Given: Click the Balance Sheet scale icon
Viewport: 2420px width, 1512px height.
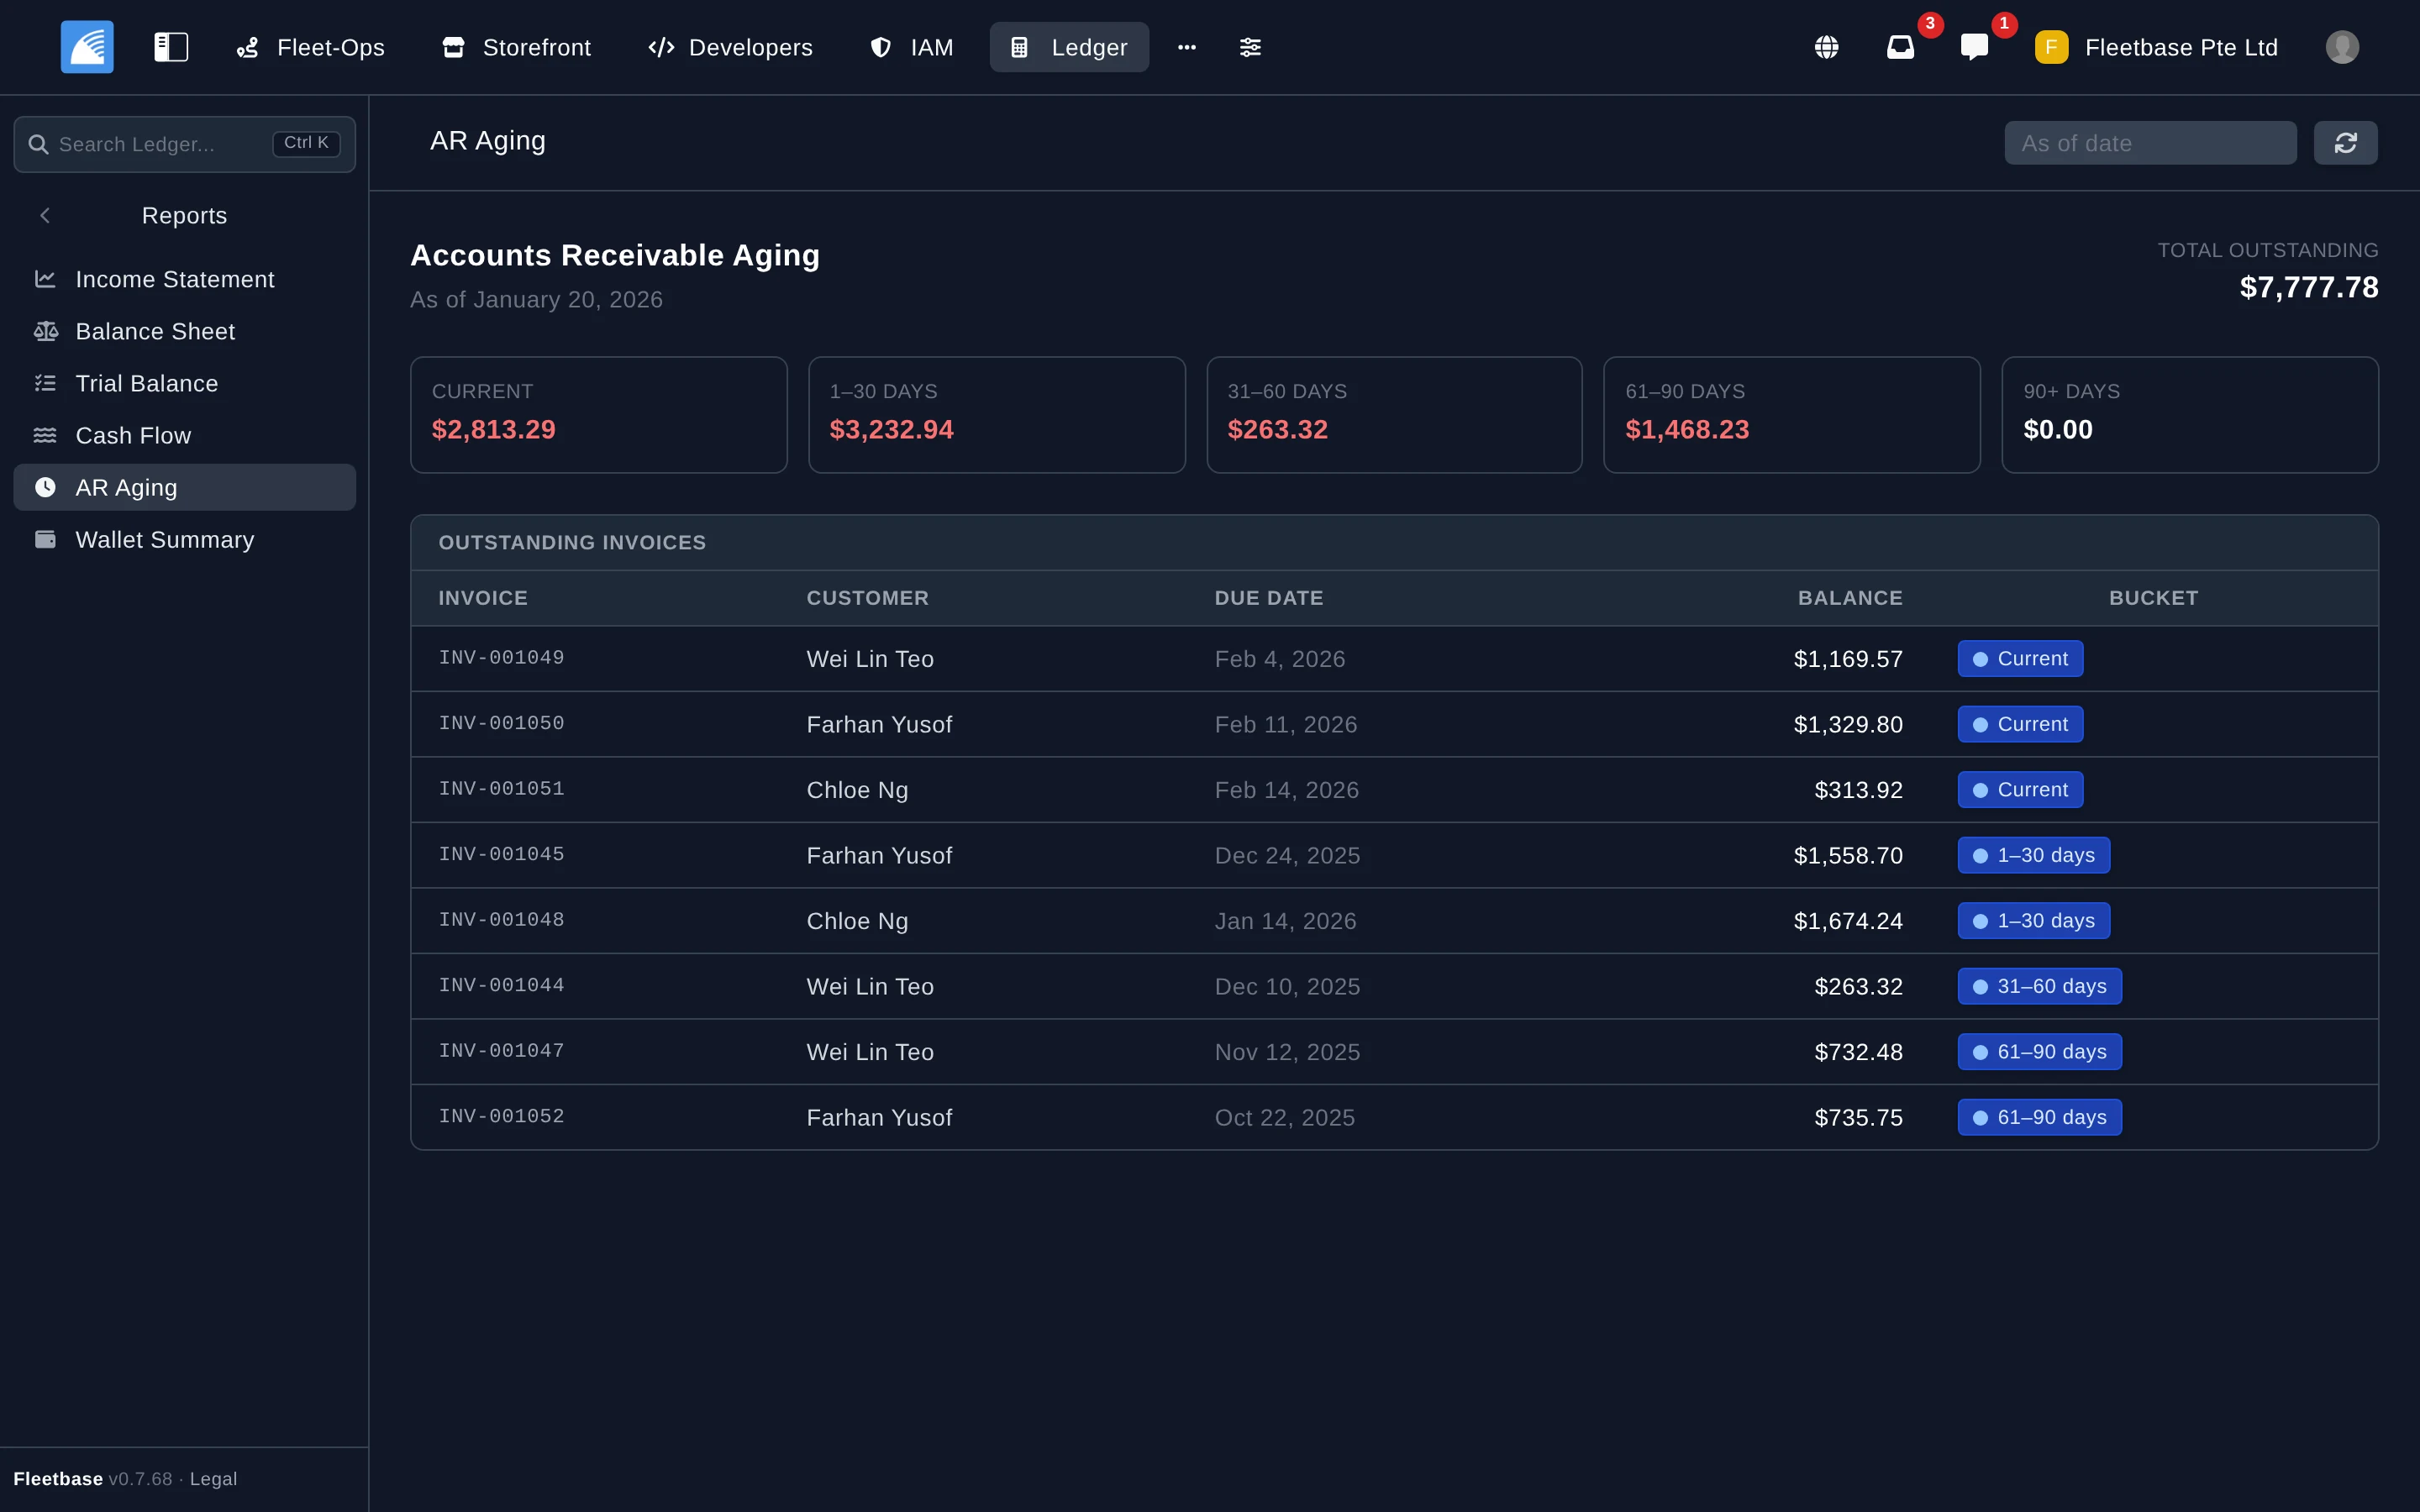Looking at the screenshot, I should [45, 331].
